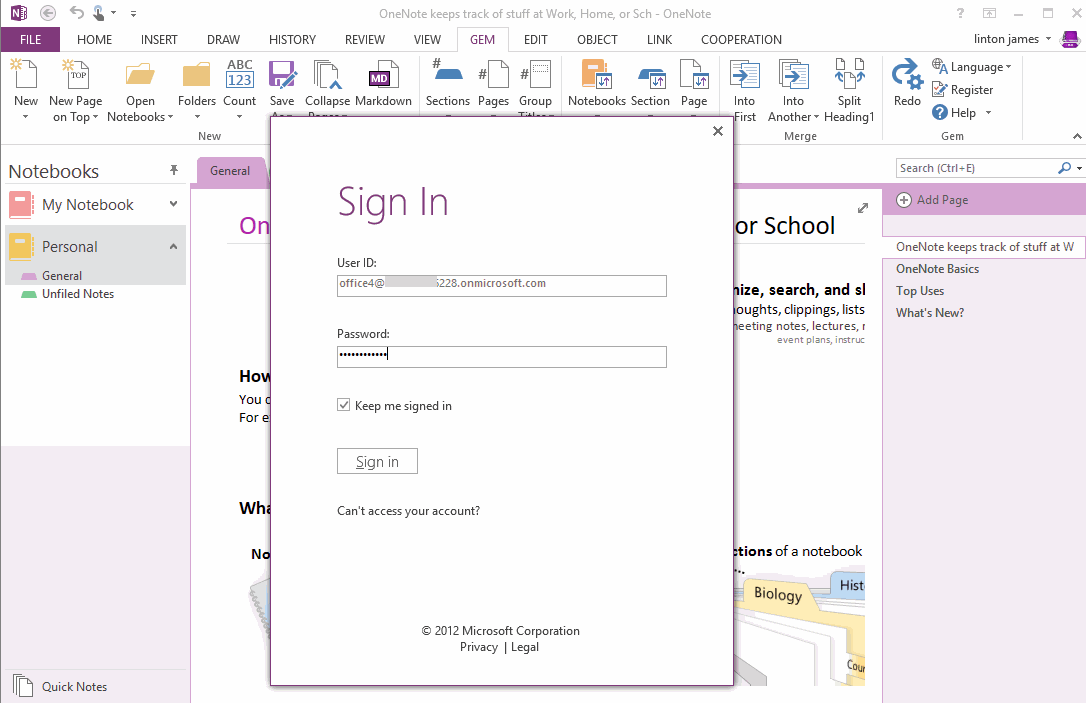Open Customize Quick Access Toolbar dropdown
Image resolution: width=1086 pixels, height=703 pixels.
tap(133, 13)
